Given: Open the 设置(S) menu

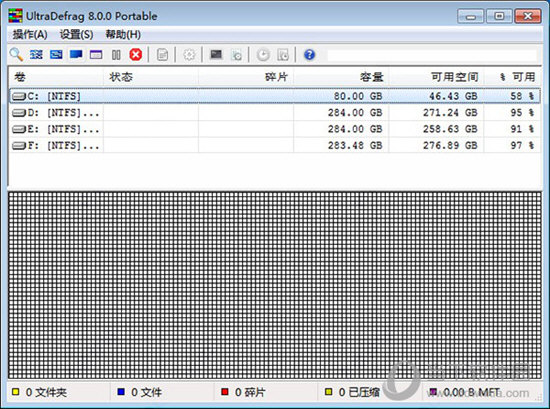Looking at the screenshot, I should pos(76,34).
